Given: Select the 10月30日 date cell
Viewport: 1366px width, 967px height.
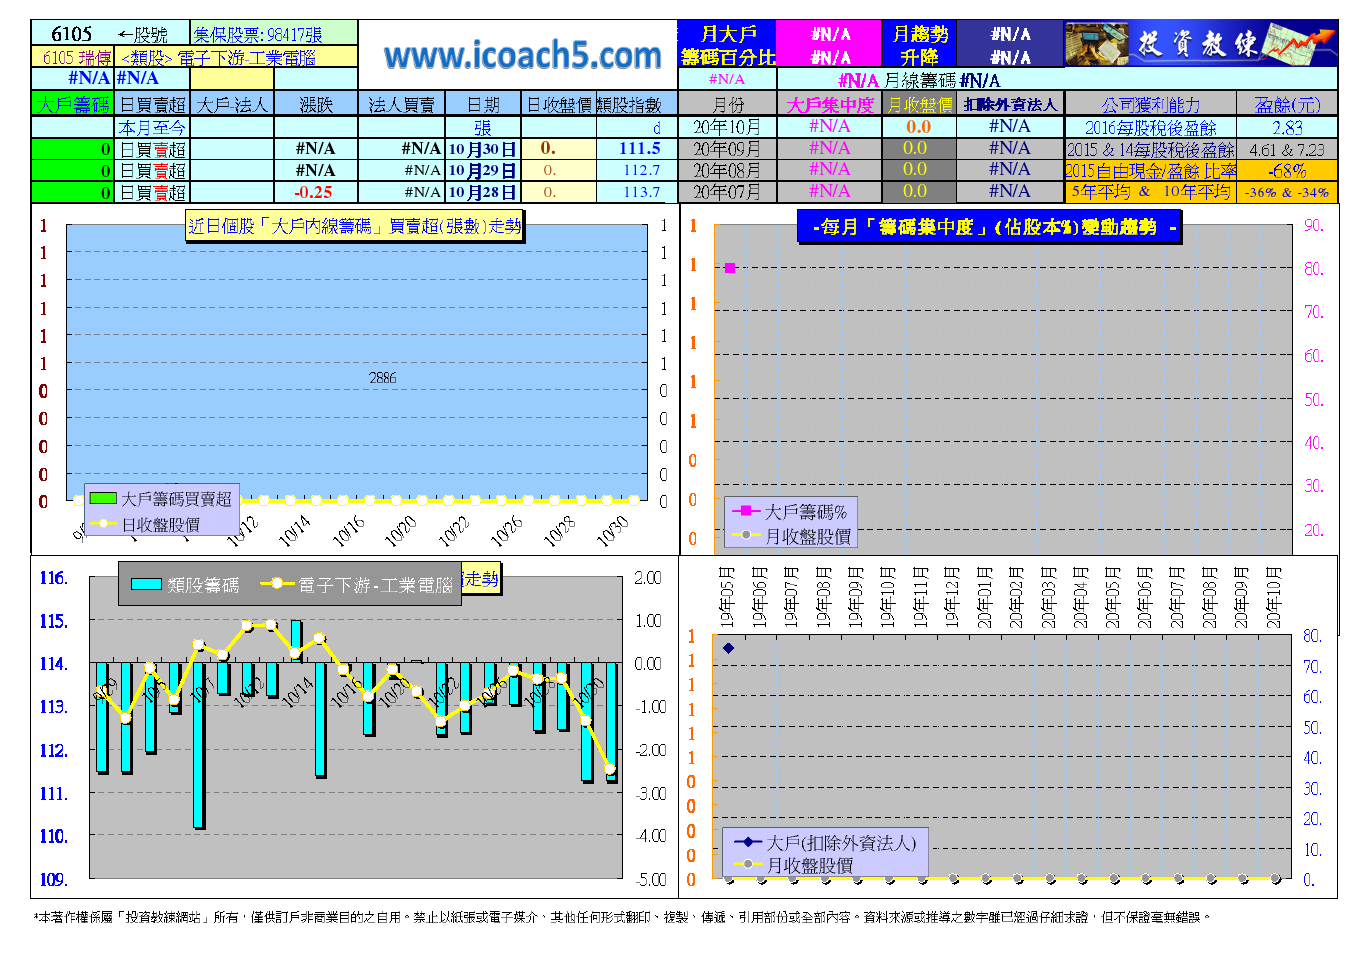Looking at the screenshot, I should [482, 149].
